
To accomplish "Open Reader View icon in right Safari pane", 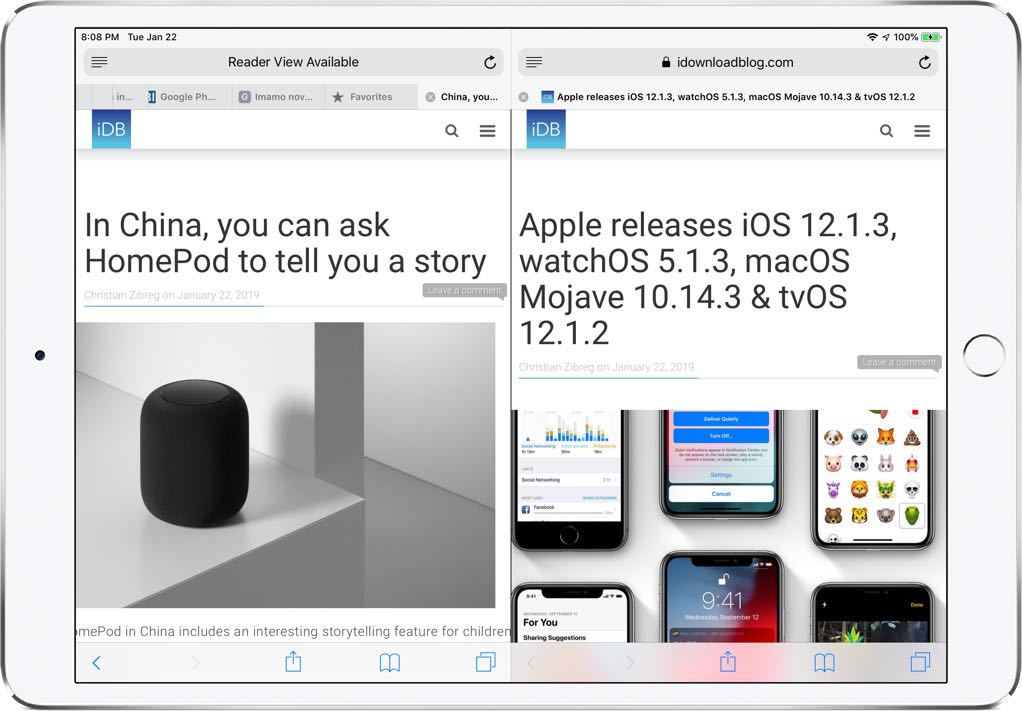I will 534,62.
